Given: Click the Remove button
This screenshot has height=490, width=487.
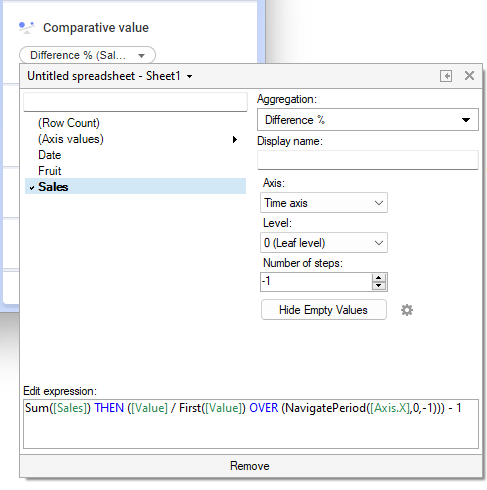Looking at the screenshot, I should [251, 466].
